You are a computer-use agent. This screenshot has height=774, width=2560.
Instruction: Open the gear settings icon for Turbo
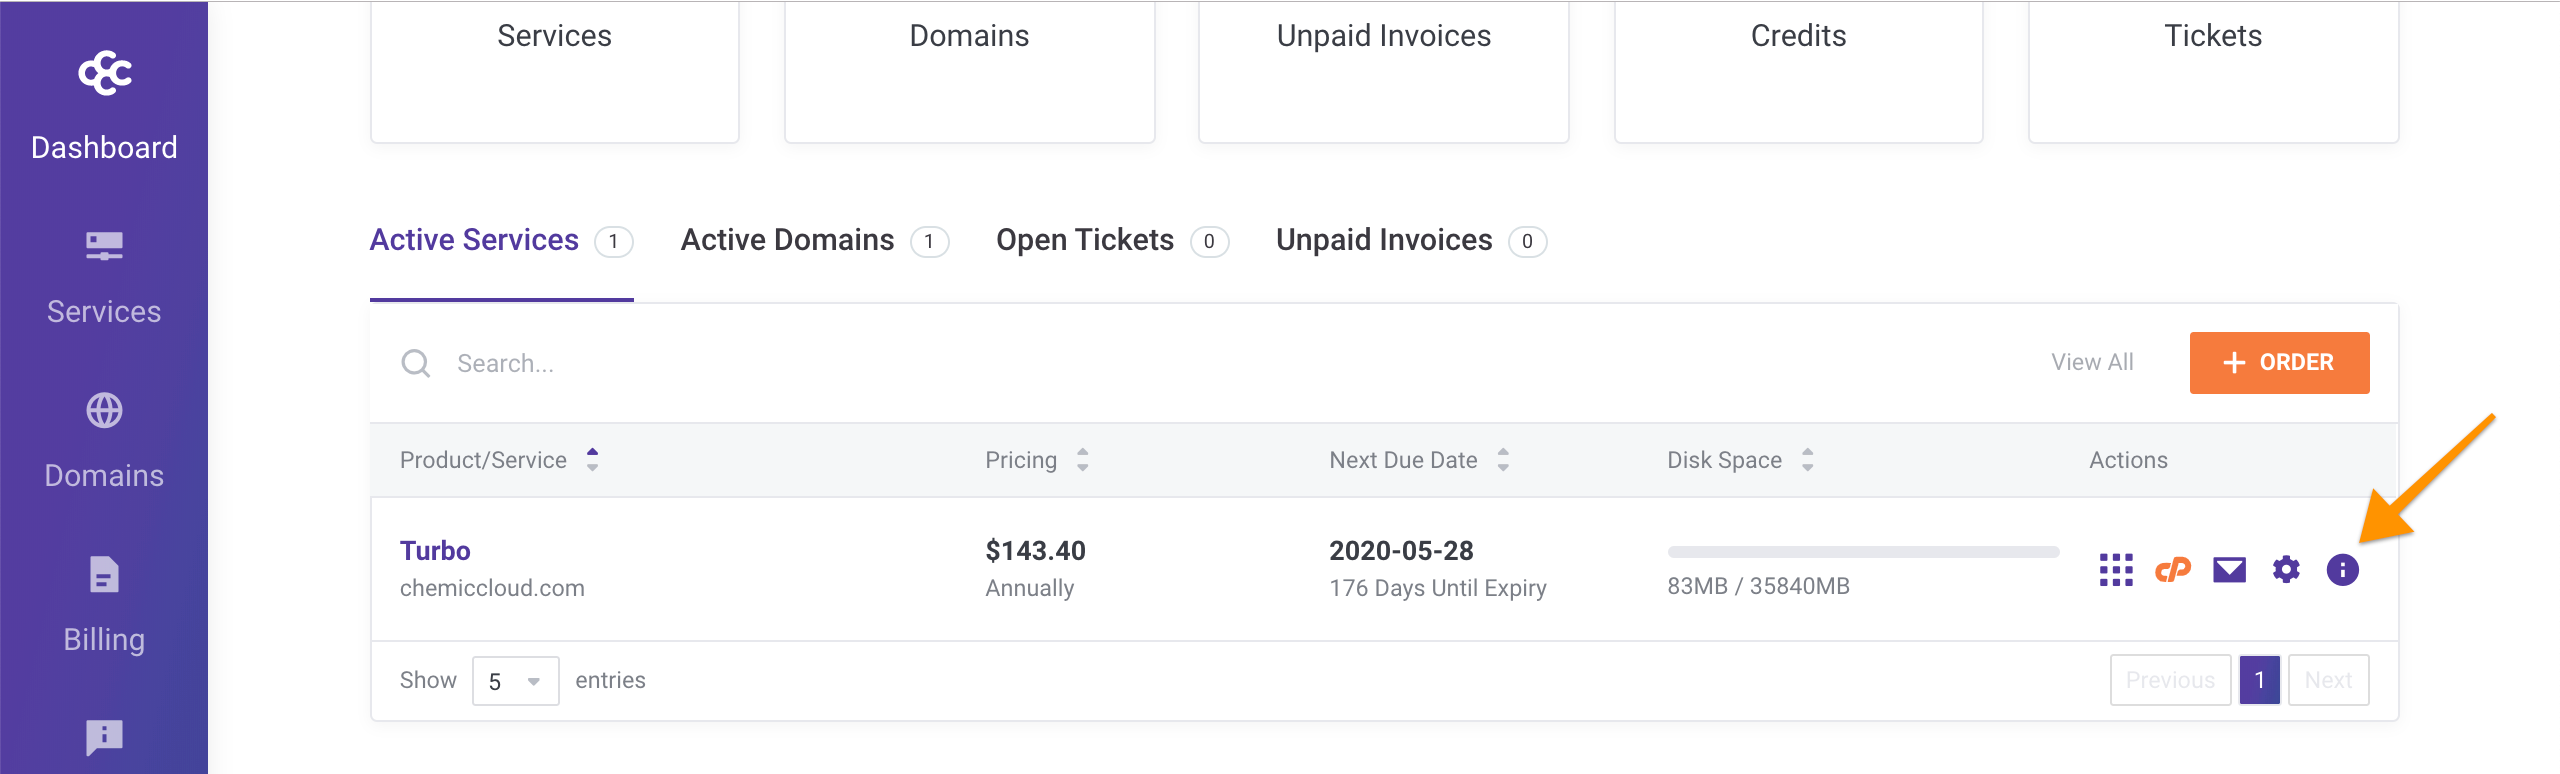click(2286, 570)
